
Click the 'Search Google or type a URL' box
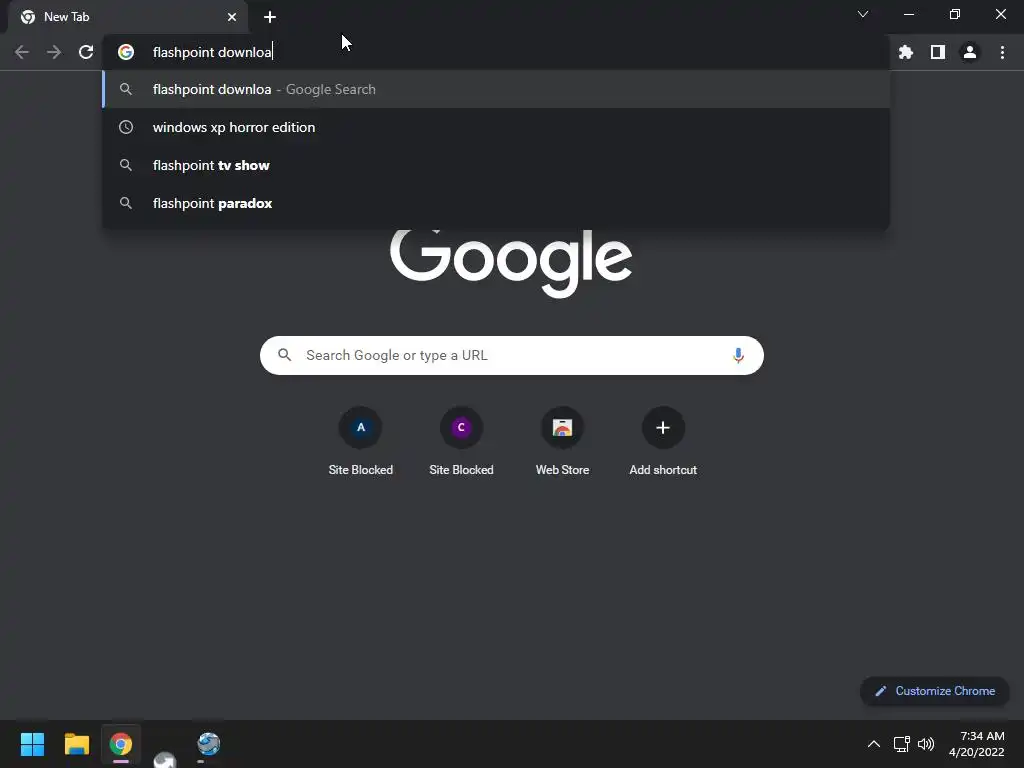click(x=511, y=355)
